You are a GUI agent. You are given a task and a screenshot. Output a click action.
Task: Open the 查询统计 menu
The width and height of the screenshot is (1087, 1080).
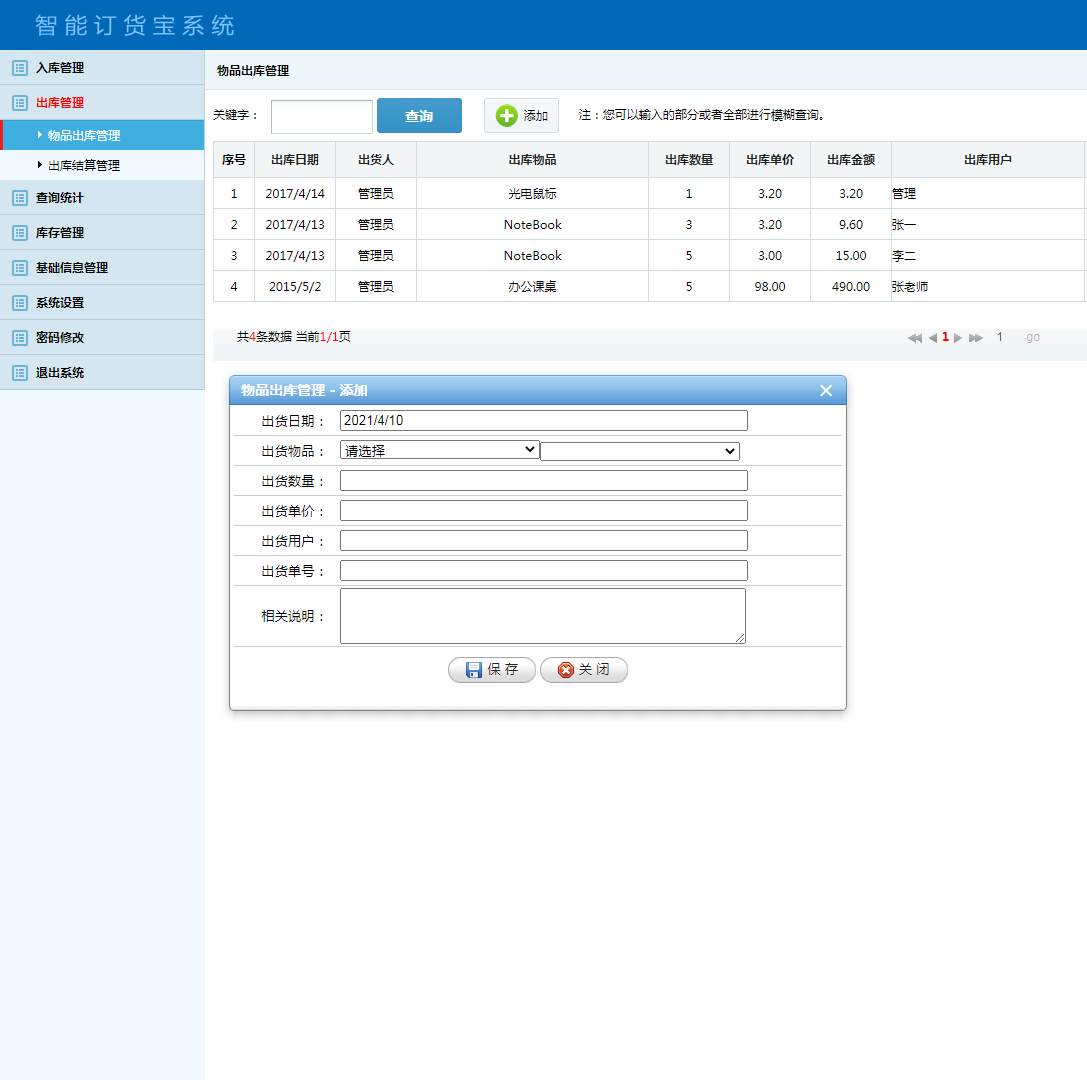[x=60, y=198]
